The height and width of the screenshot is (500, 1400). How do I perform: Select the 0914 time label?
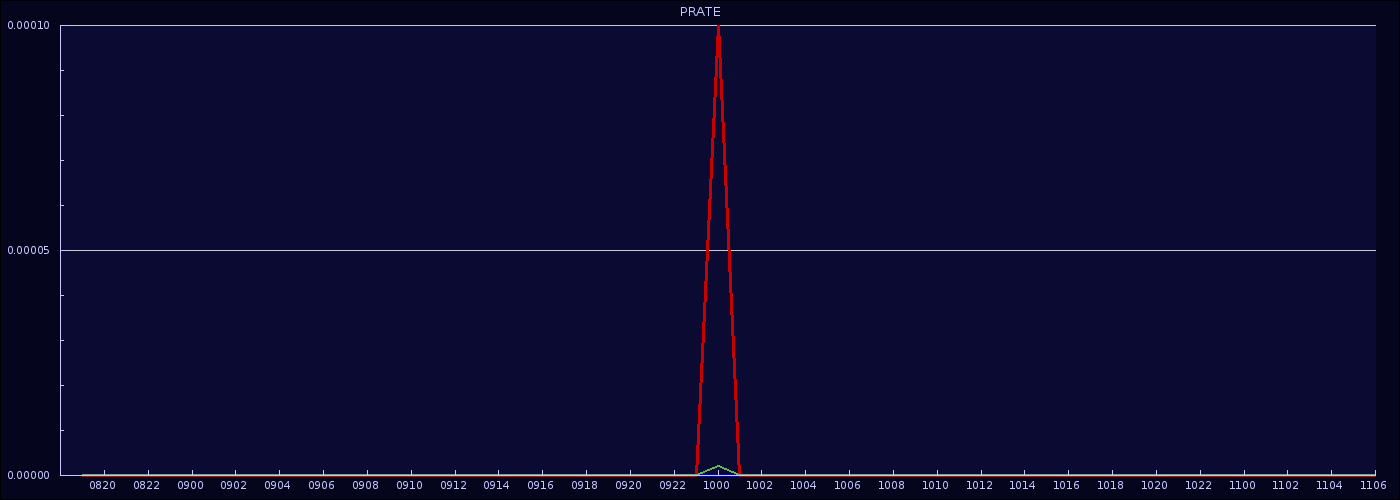click(x=498, y=486)
